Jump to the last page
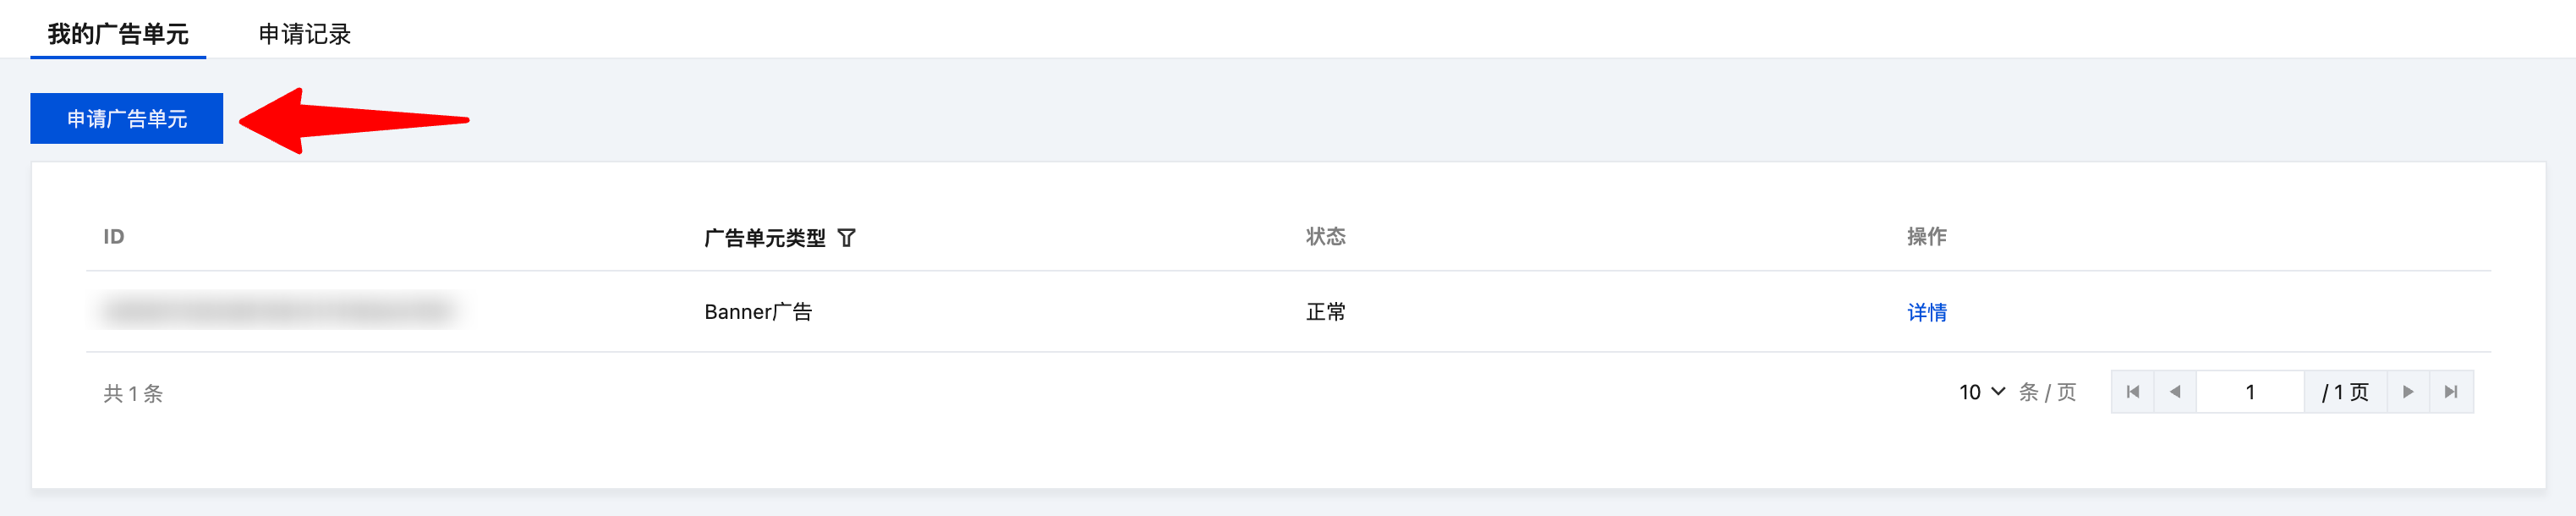This screenshot has width=2576, height=516. click(x=2450, y=392)
